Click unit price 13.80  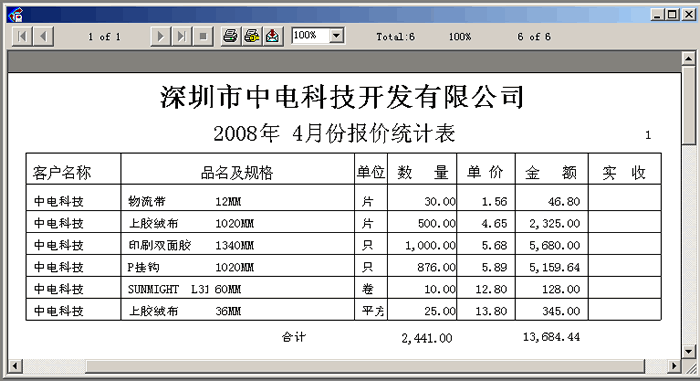(x=491, y=311)
